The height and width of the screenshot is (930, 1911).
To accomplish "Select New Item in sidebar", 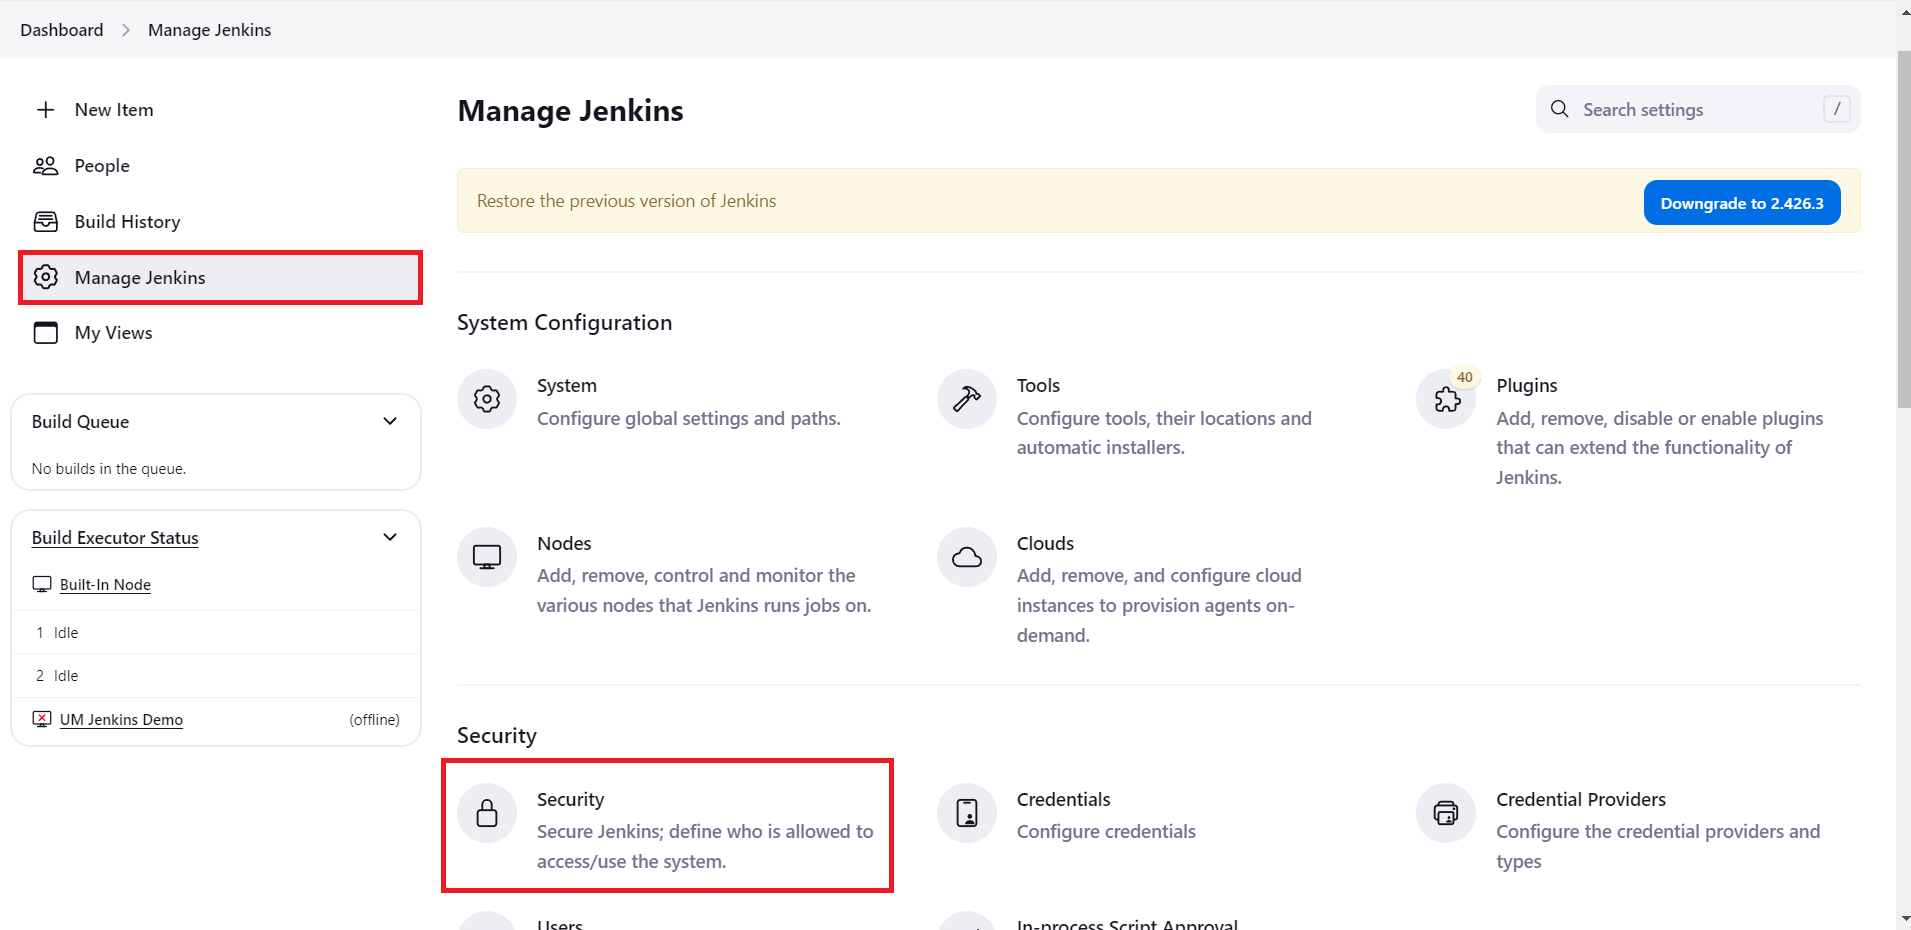I will pyautogui.click(x=218, y=110).
